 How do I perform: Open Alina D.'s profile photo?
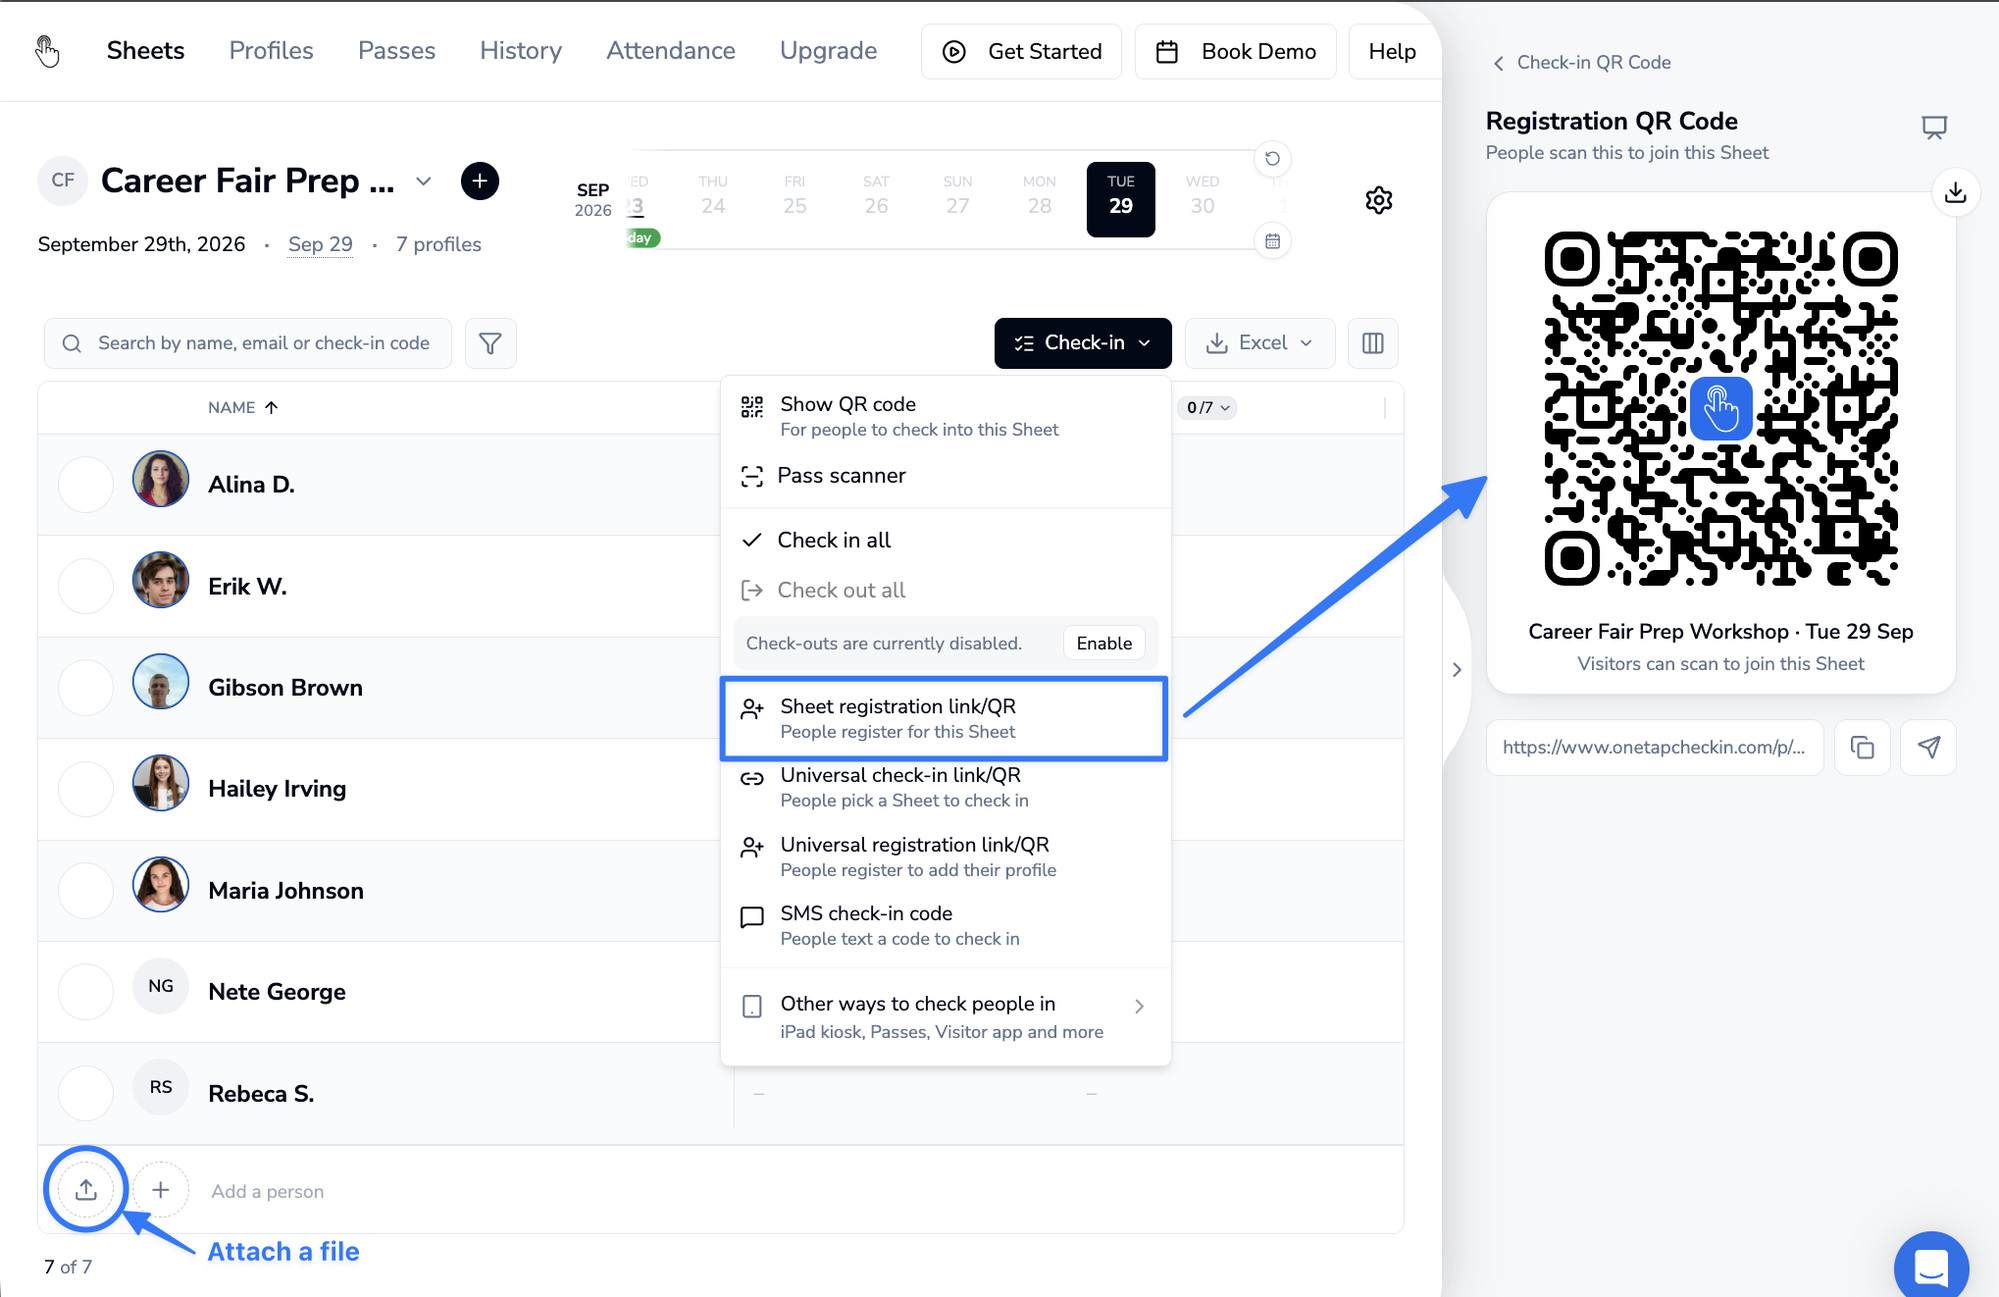[161, 479]
